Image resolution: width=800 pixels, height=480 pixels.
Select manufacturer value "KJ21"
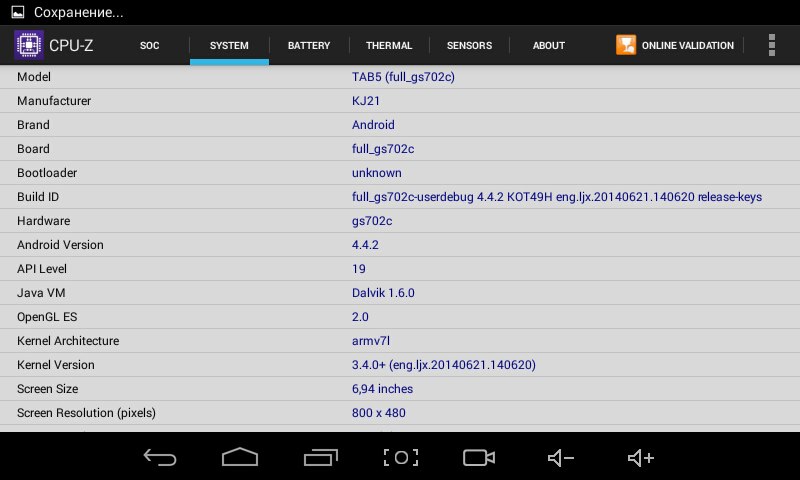366,100
